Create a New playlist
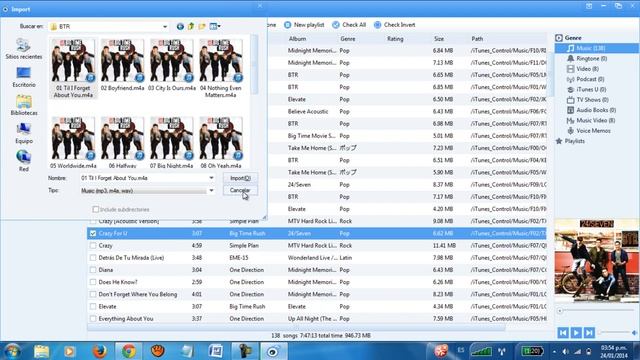640x360 pixels. (304, 25)
